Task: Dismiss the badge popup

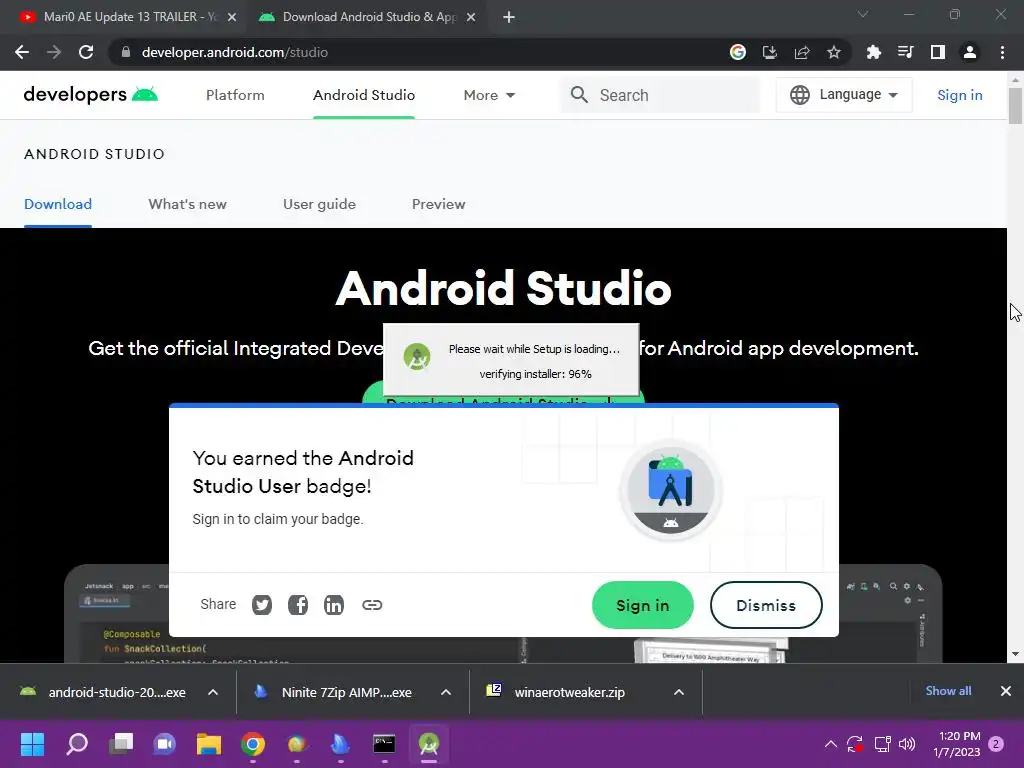Action: [766, 605]
